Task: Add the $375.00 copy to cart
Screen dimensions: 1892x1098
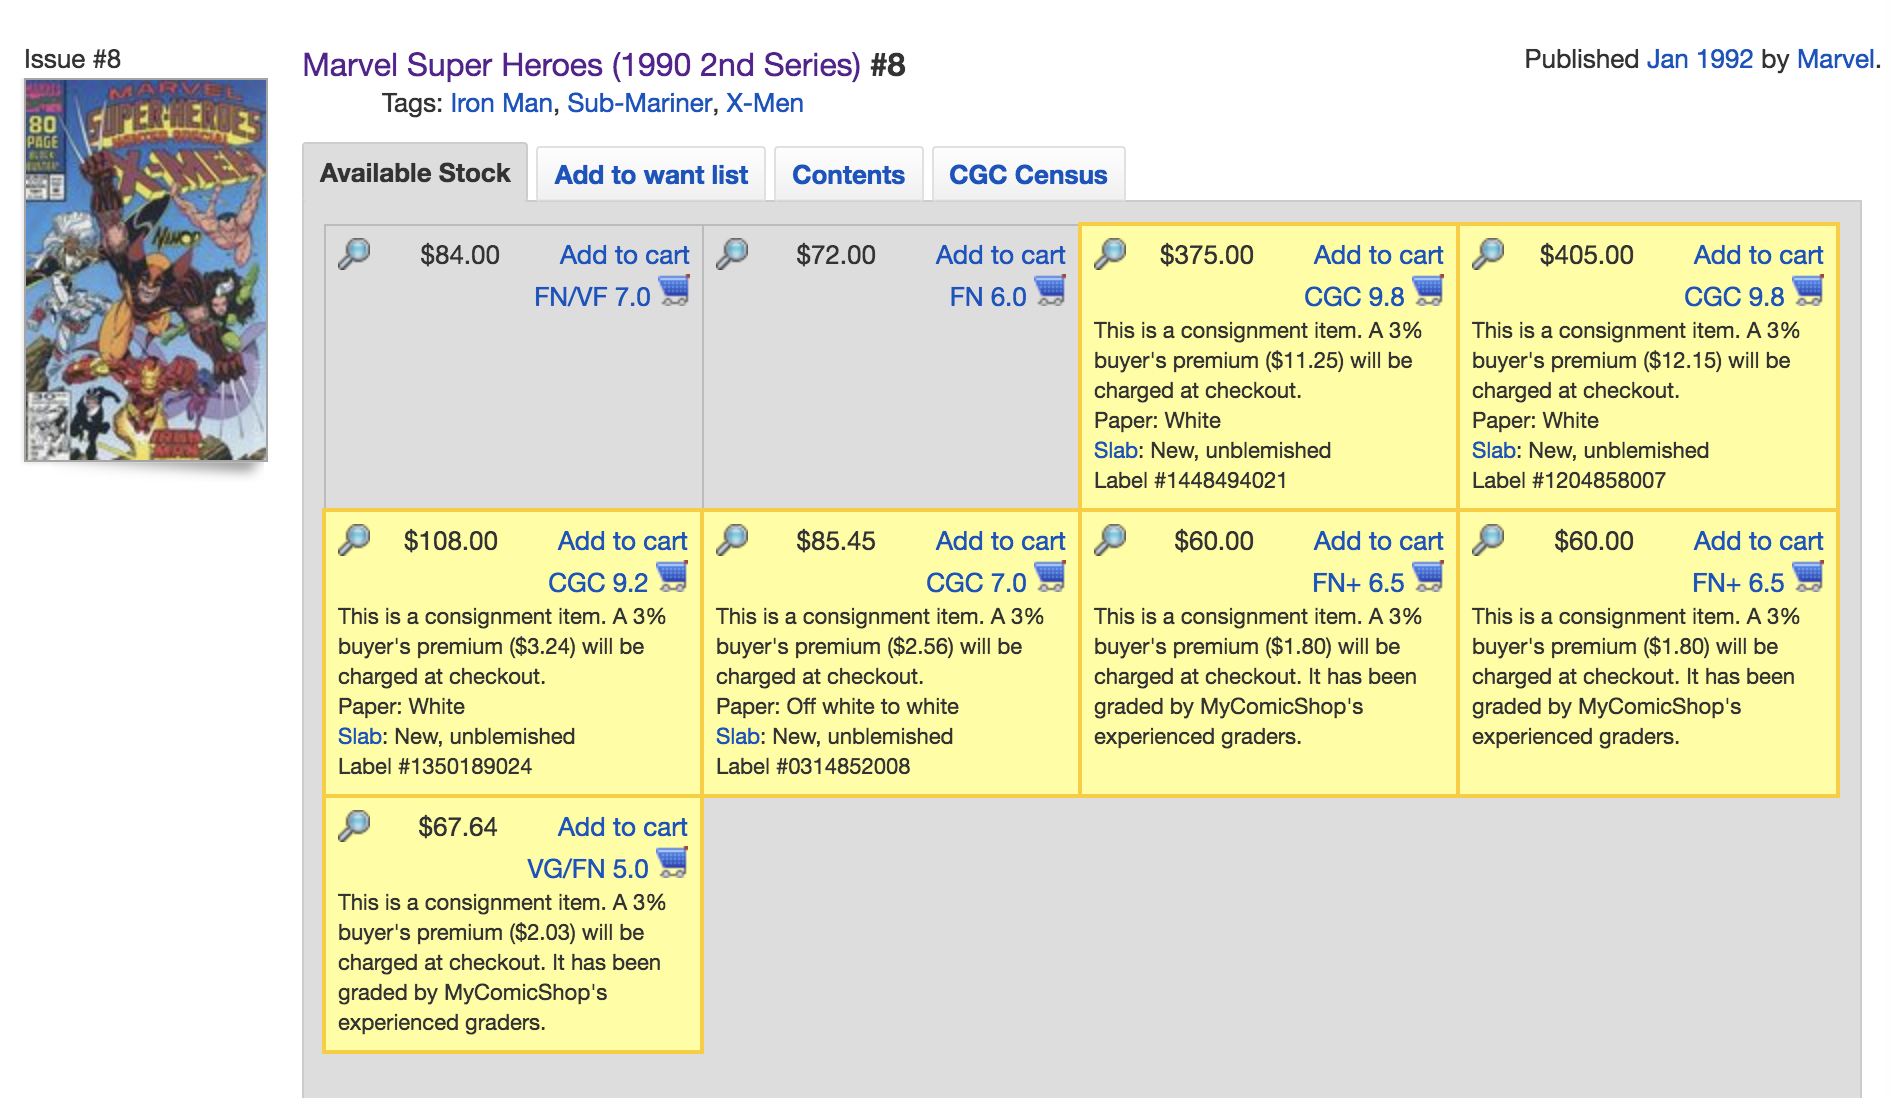Action: pos(1378,255)
